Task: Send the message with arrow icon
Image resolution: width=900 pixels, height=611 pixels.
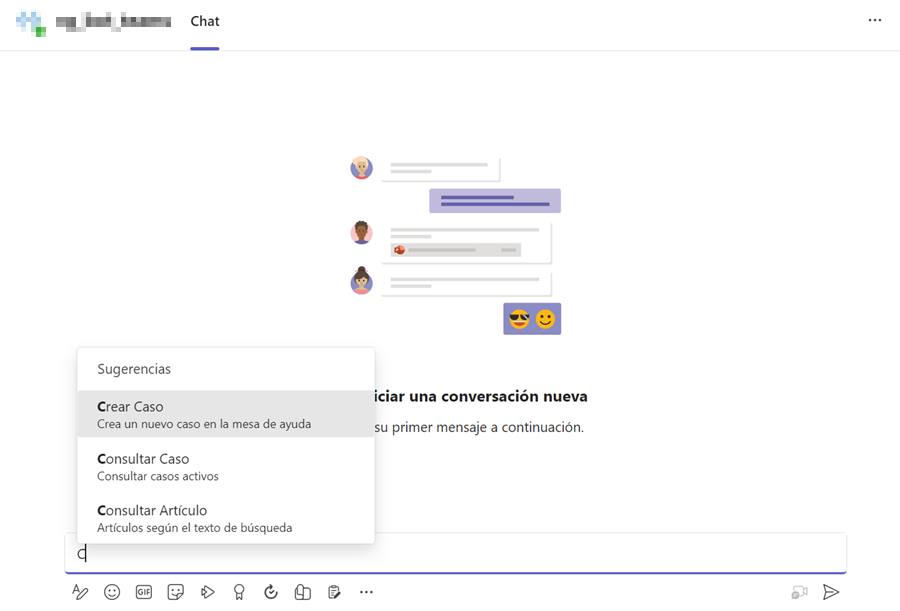Action: [x=830, y=592]
